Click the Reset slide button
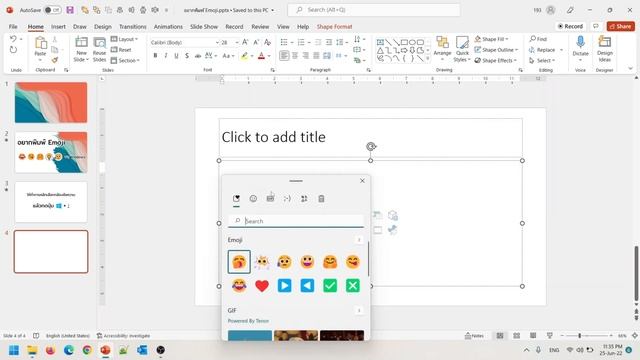This screenshot has height=360, width=640. pyautogui.click(x=121, y=50)
